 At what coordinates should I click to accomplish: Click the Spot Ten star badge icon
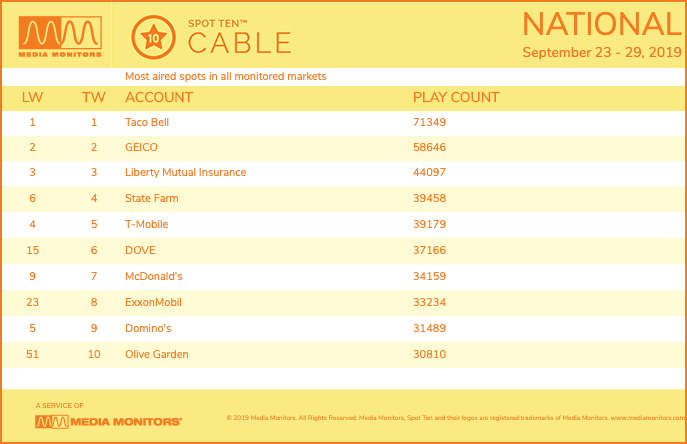pos(153,38)
